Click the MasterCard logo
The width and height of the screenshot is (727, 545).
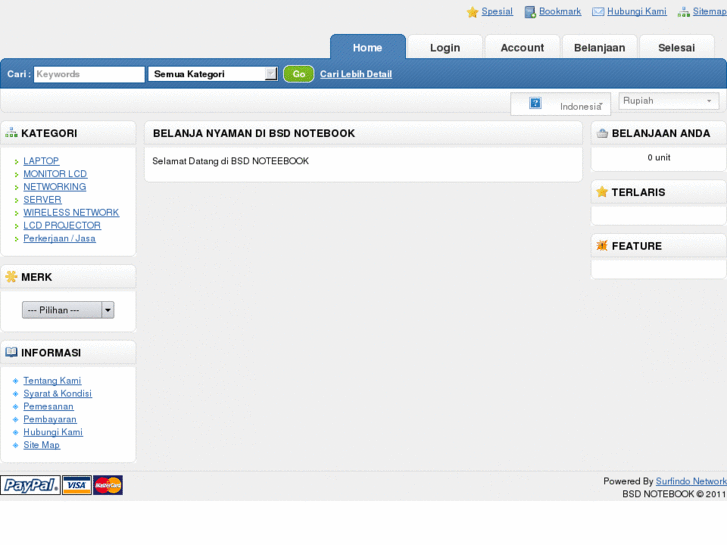pos(108,485)
